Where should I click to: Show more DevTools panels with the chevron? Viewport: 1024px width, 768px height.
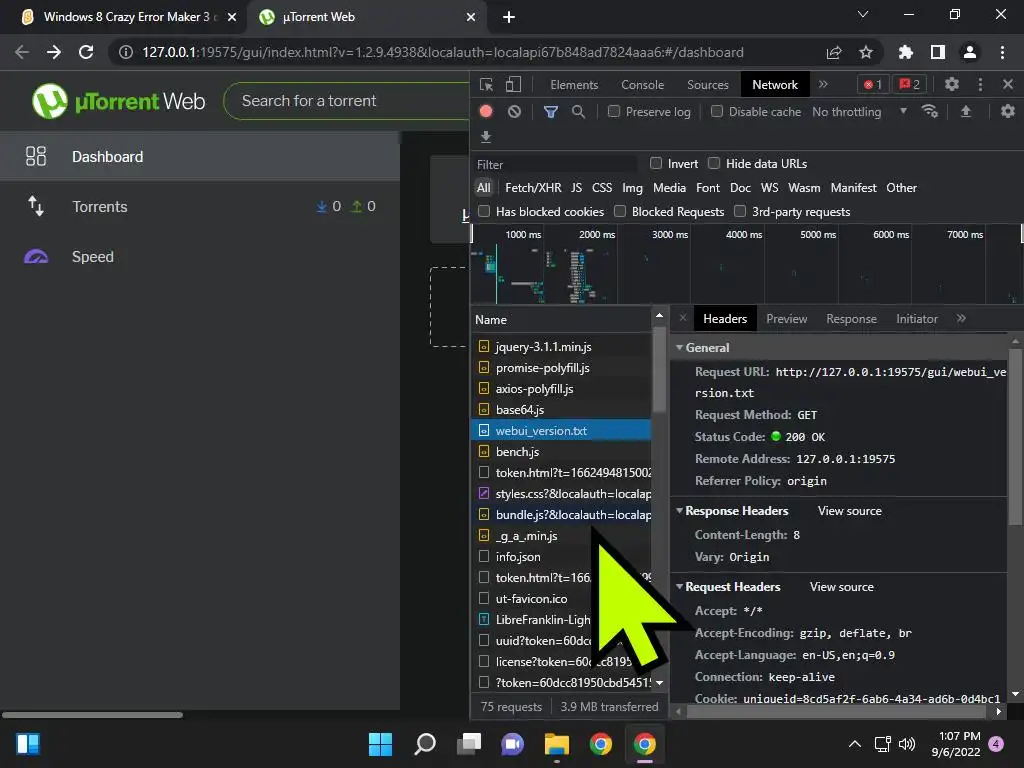click(x=823, y=84)
